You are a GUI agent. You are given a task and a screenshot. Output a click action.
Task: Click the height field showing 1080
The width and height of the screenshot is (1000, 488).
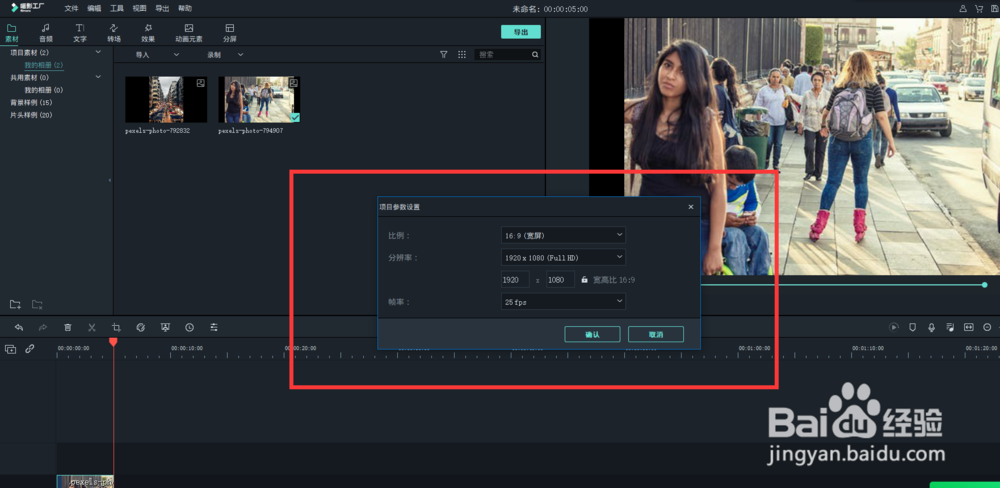[560, 279]
